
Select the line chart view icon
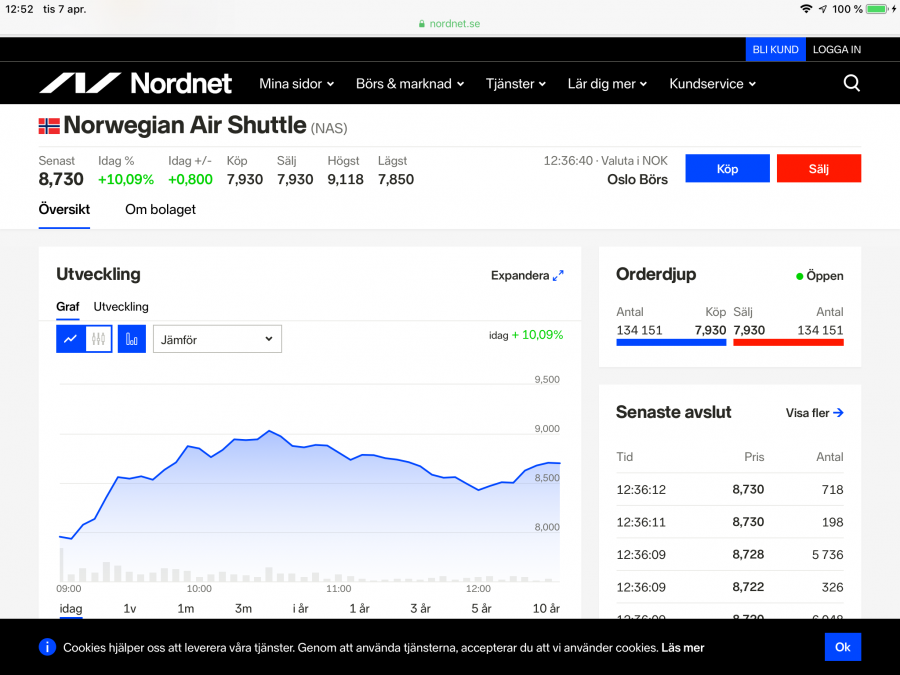pos(70,339)
